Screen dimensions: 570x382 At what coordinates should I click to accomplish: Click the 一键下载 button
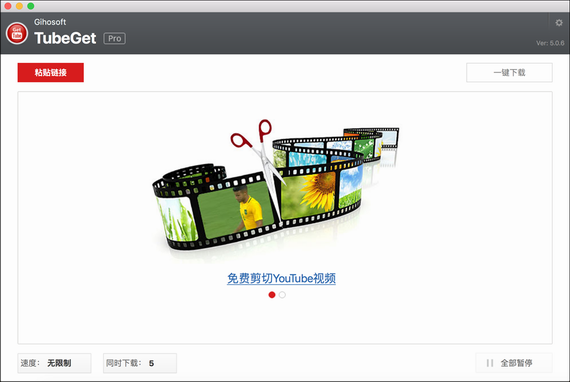509,72
